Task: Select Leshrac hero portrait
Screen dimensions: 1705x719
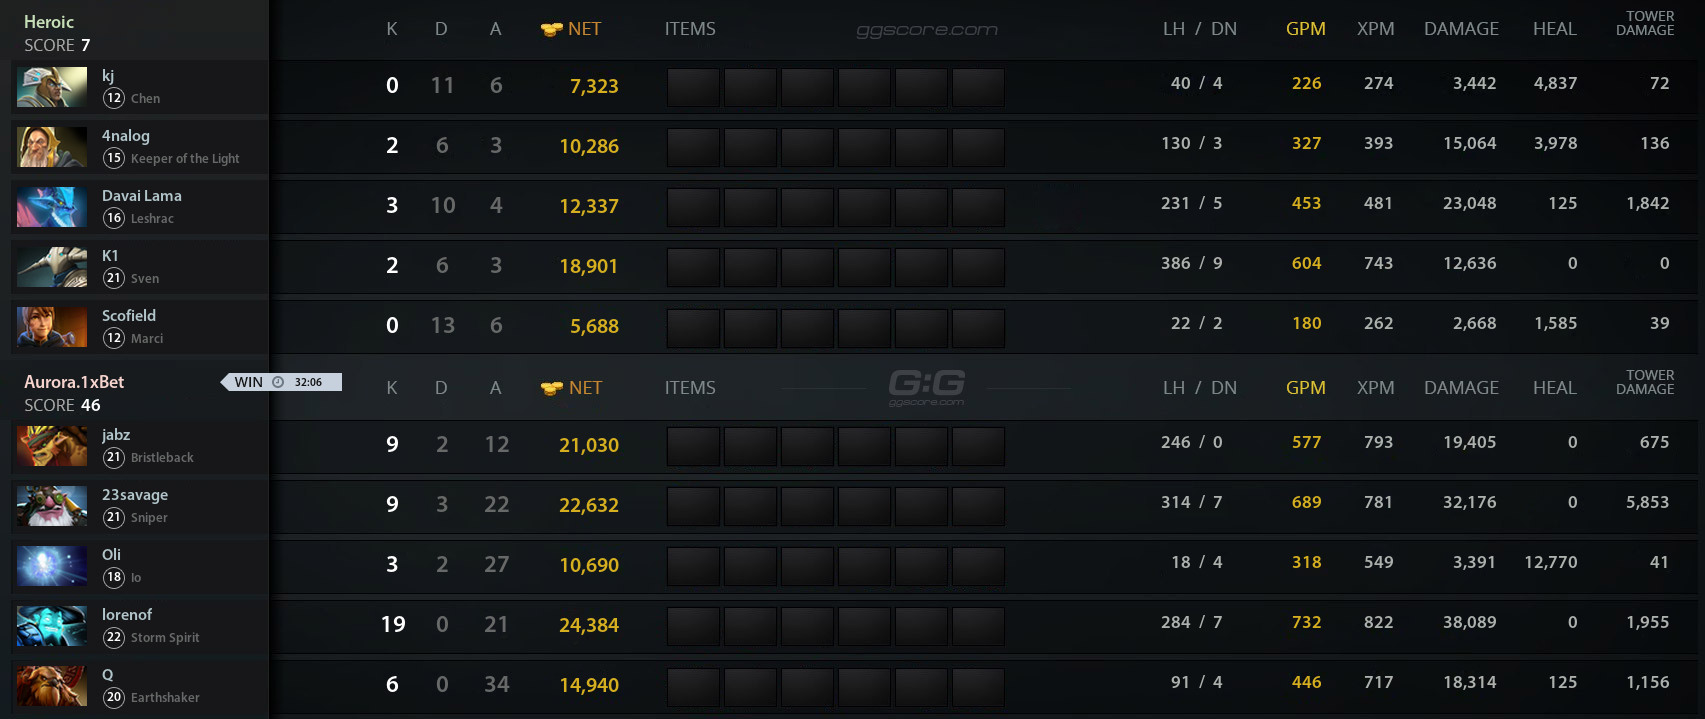Action: (52, 207)
